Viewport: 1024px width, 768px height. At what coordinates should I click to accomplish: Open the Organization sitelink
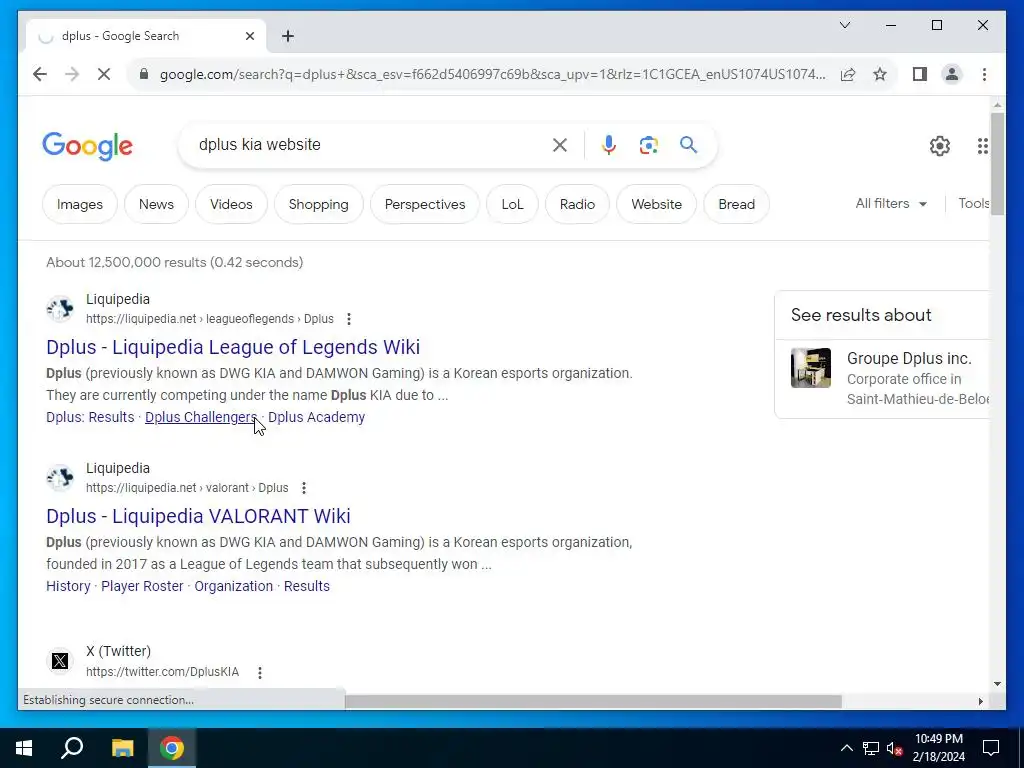point(234,586)
